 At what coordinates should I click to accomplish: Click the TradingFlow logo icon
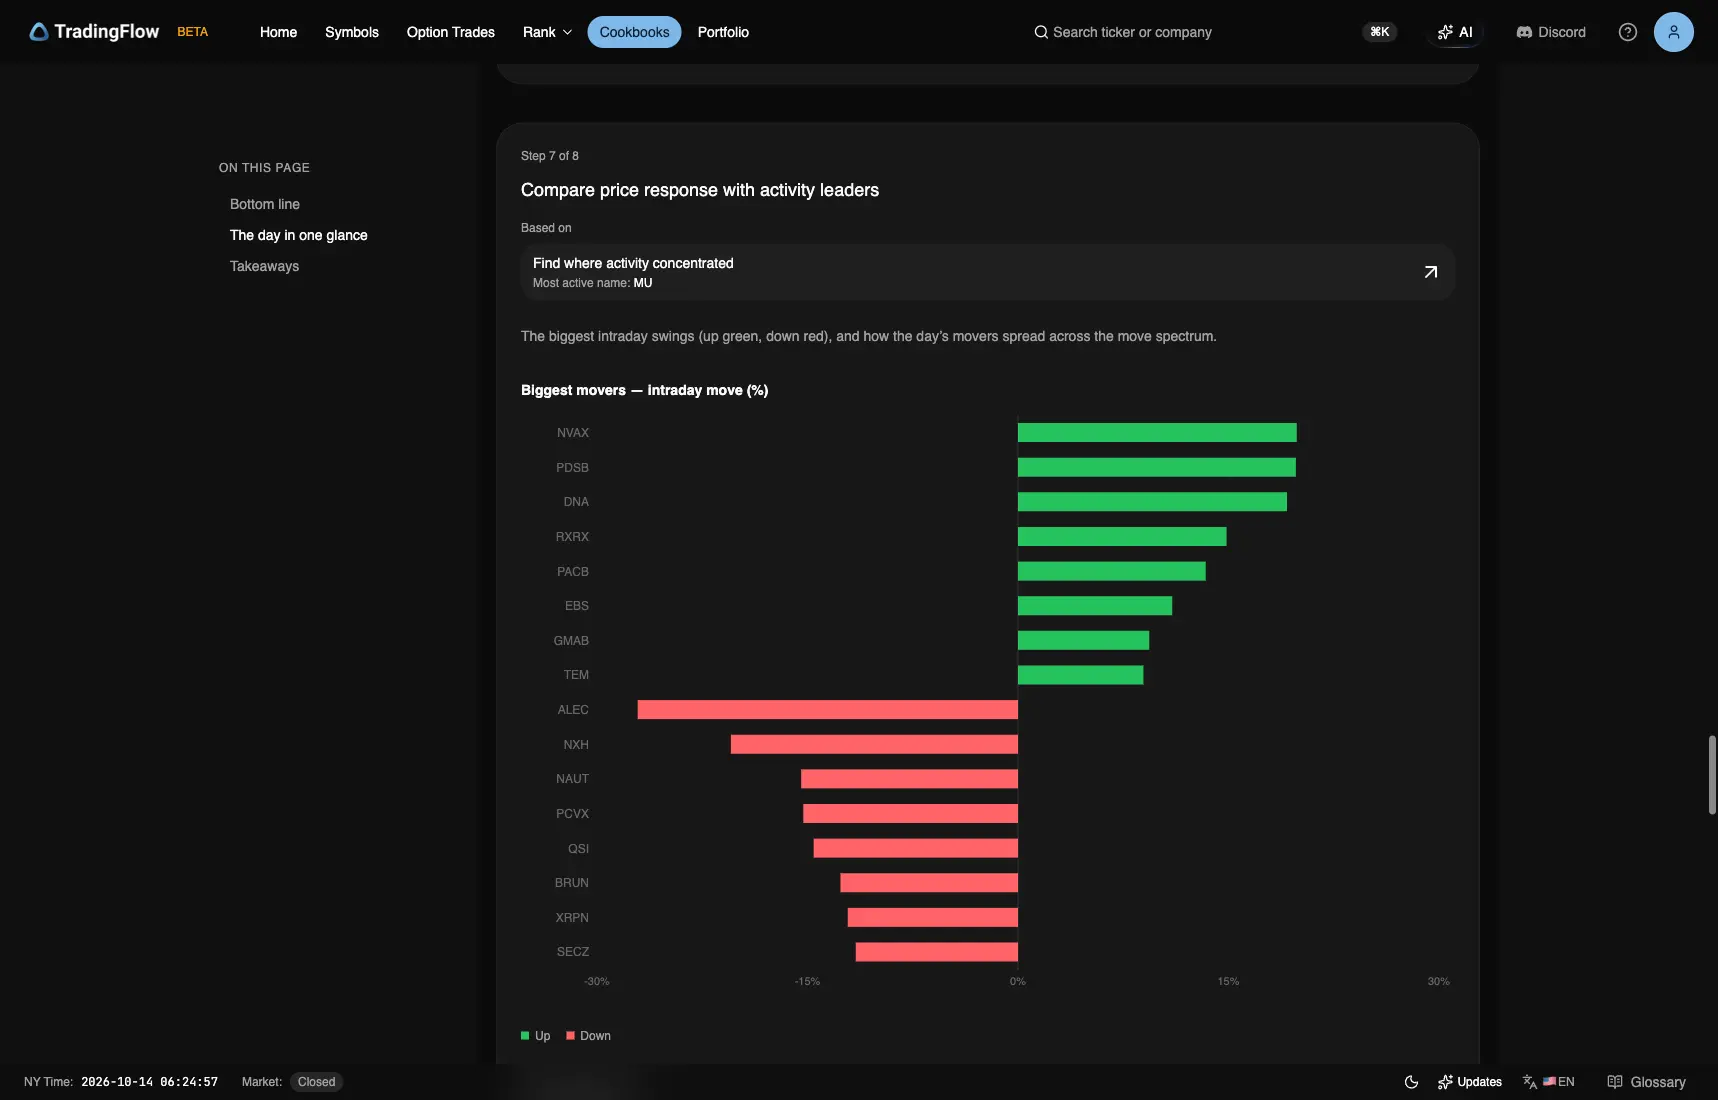pos(39,32)
